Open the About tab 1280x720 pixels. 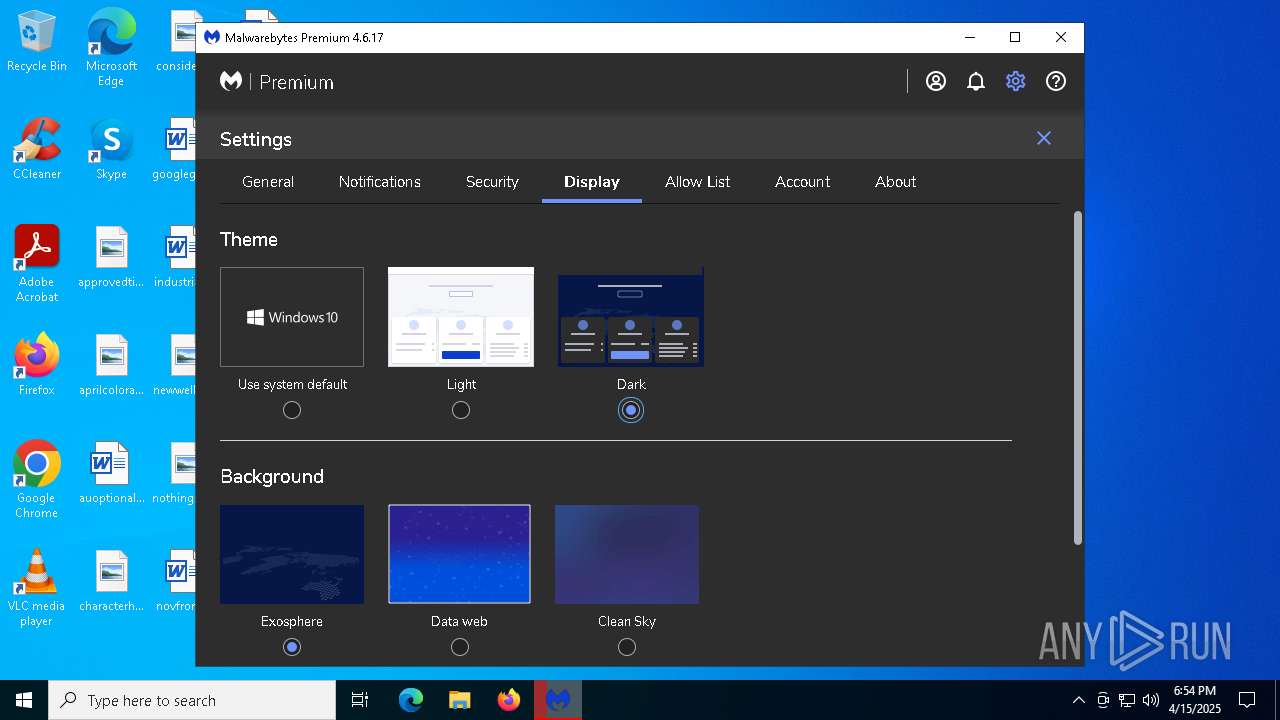(895, 182)
